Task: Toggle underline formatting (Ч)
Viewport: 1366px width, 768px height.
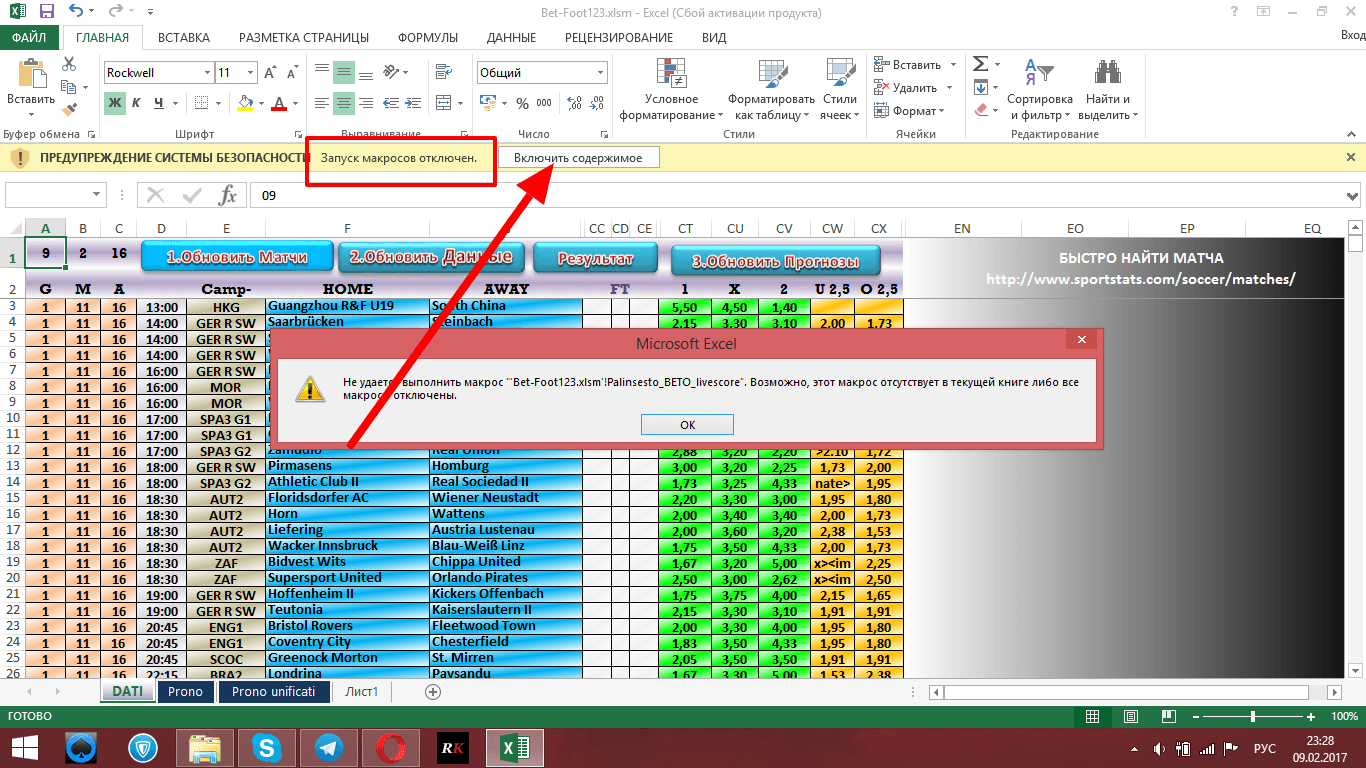Action: 160,102
